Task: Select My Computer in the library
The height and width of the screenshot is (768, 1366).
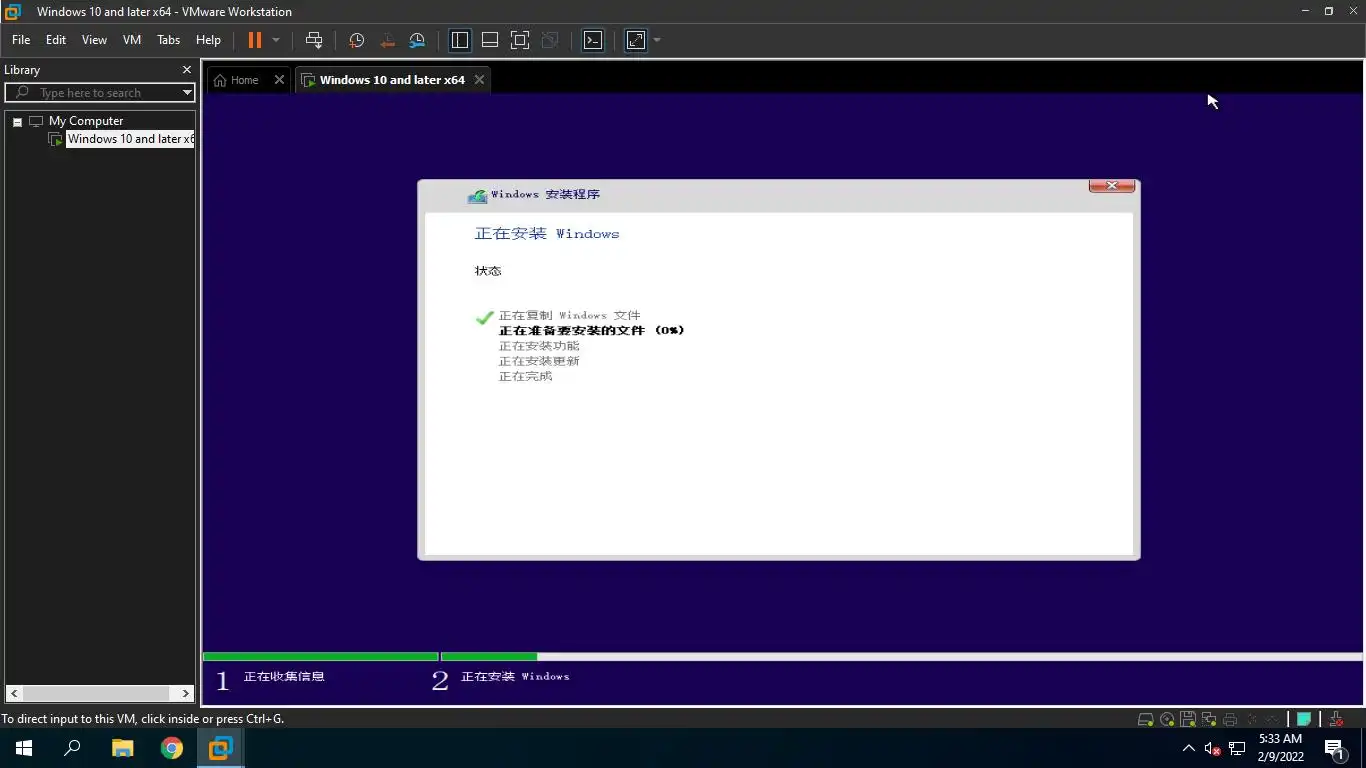Action: (x=86, y=121)
